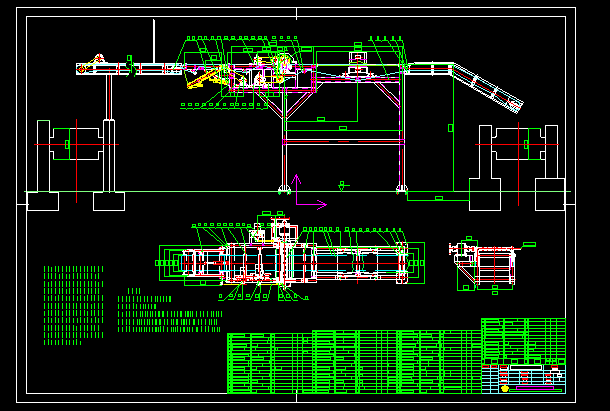The width and height of the screenshot is (610, 411).
Task: Select the right coil drum with red centerlines
Action: tap(518, 144)
